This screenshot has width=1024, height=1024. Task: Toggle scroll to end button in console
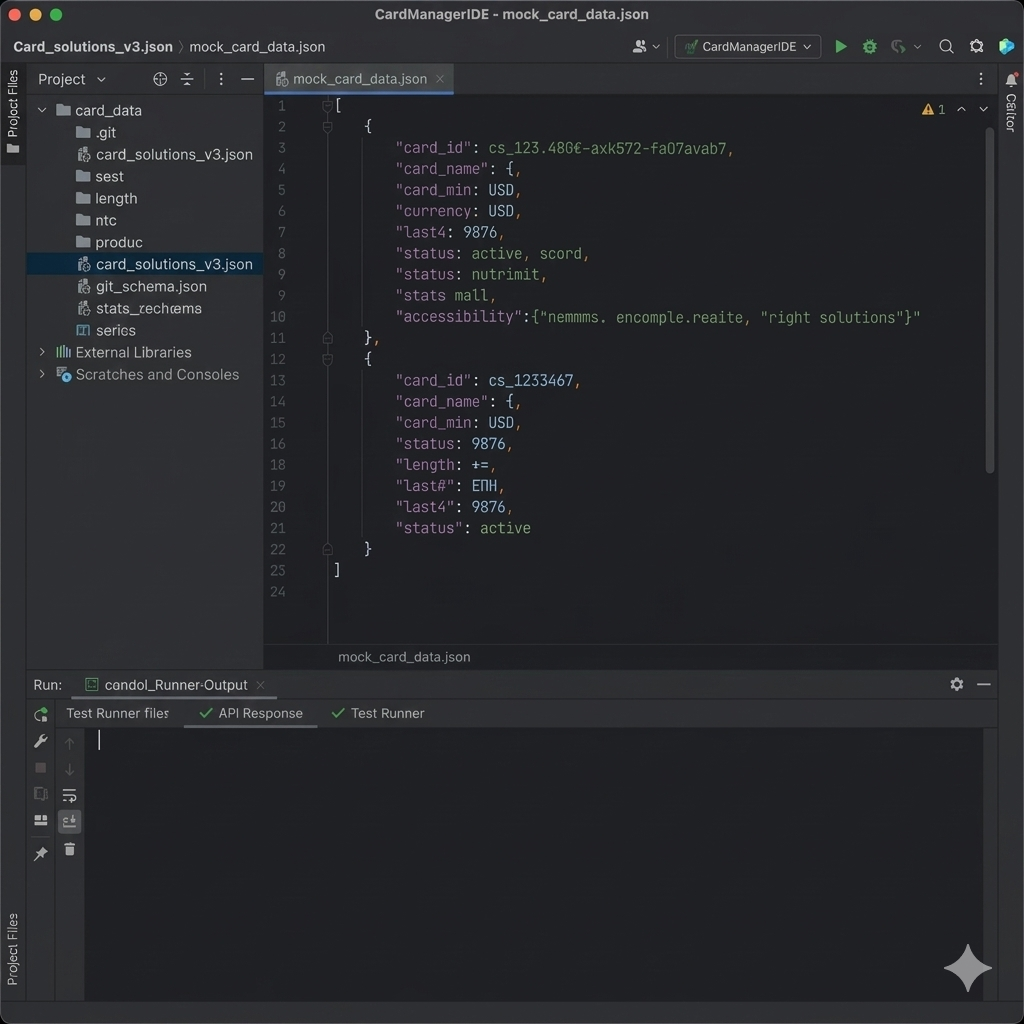coord(69,821)
